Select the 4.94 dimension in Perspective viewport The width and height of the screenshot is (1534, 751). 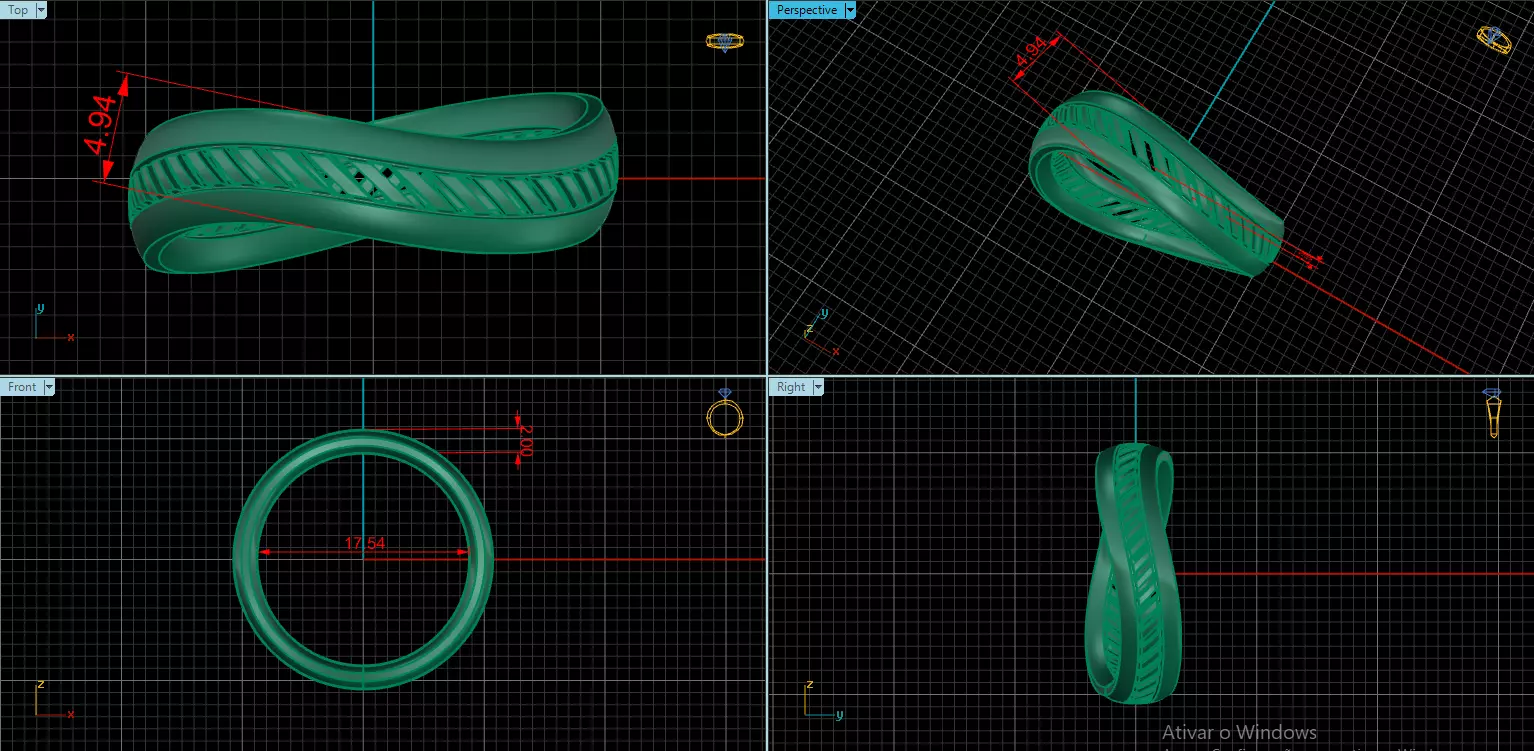click(1031, 52)
